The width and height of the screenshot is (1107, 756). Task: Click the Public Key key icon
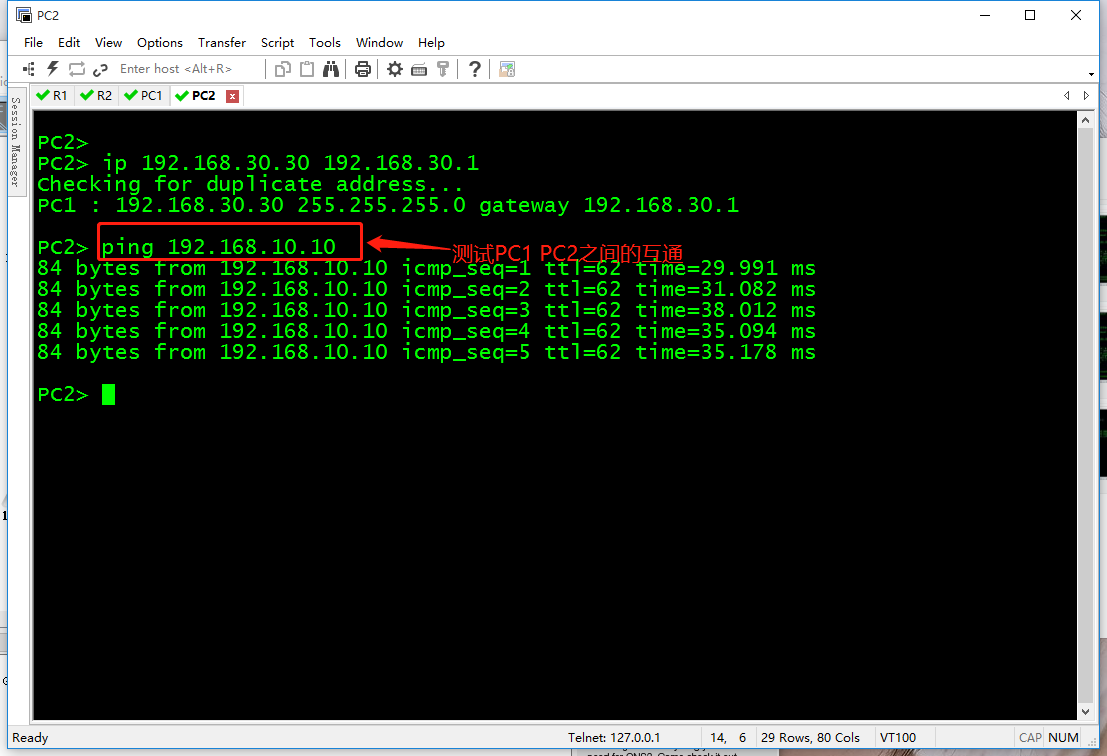[443, 69]
